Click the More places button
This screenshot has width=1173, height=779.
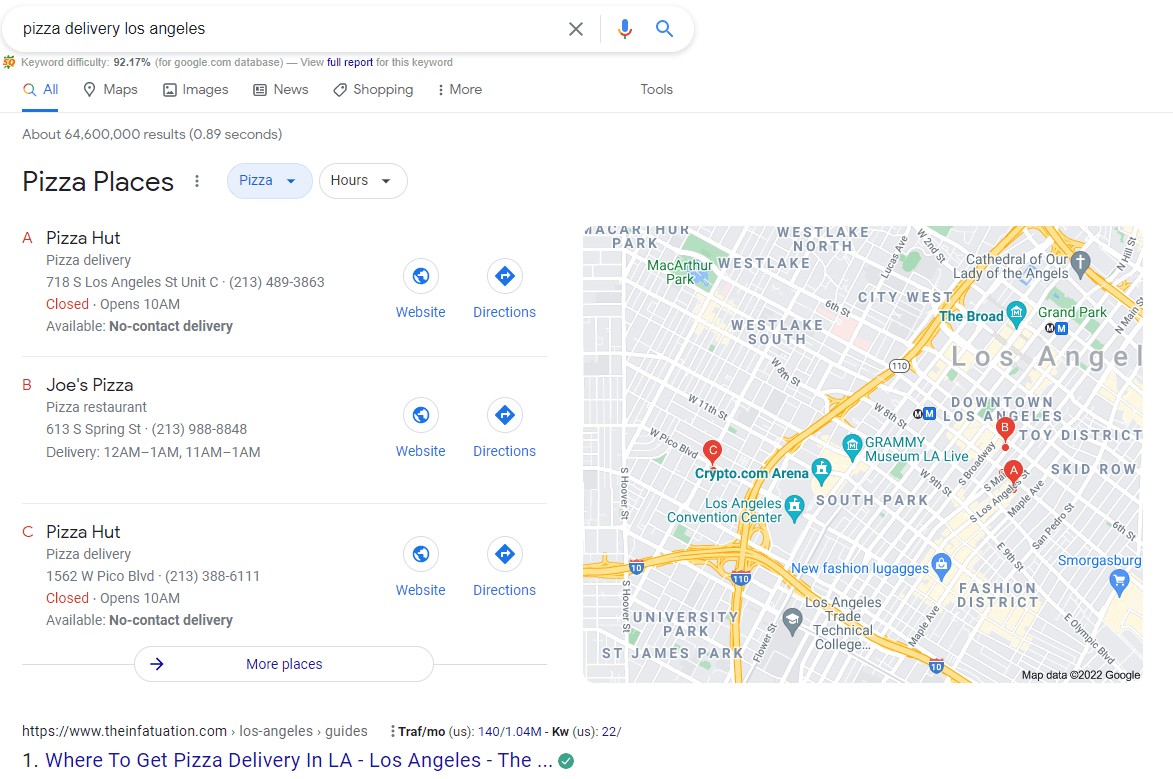pos(283,663)
